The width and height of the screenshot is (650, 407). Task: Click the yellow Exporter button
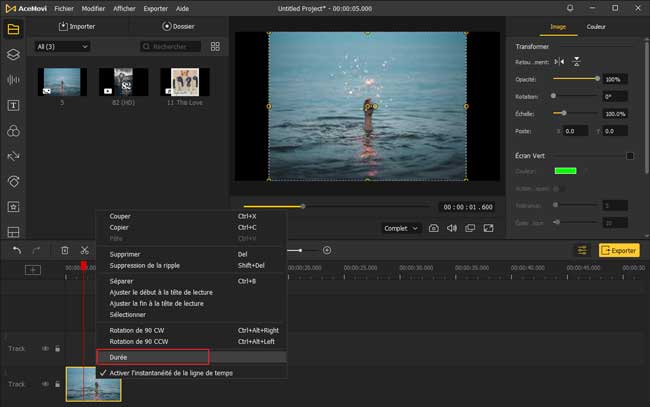(x=619, y=250)
